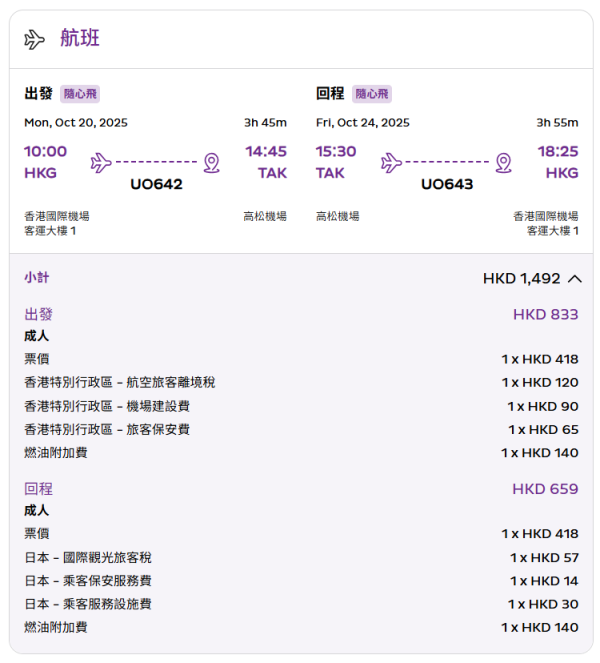The image size is (600, 663).
Task: Click 機場建設費 fee row
Action: tap(301, 406)
